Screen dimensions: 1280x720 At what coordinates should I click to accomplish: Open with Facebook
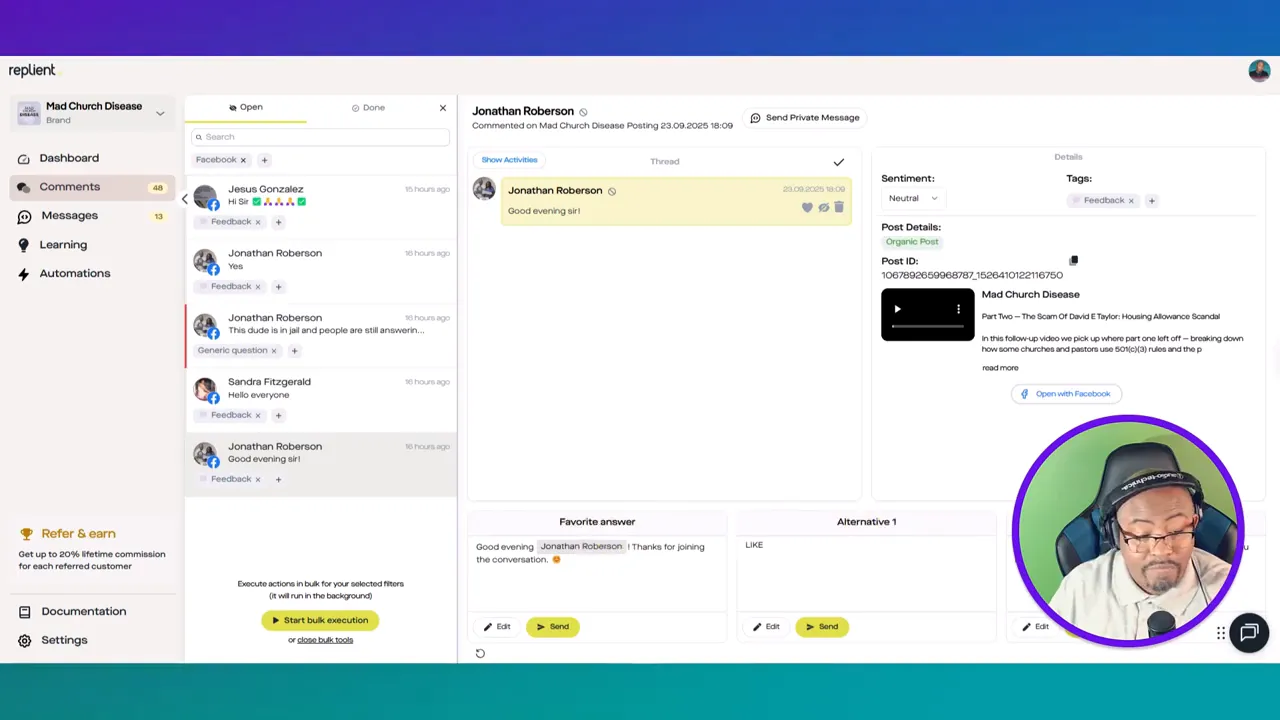click(x=1066, y=394)
